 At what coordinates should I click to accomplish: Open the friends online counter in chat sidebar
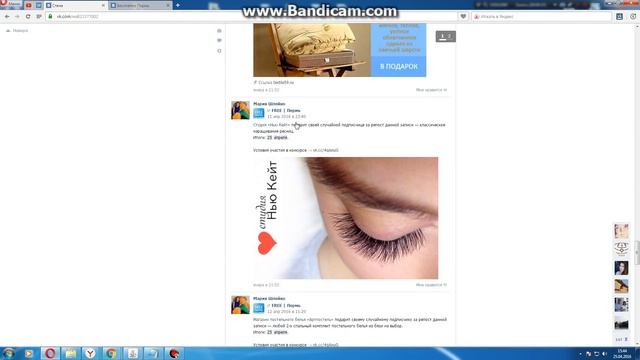coord(622,339)
